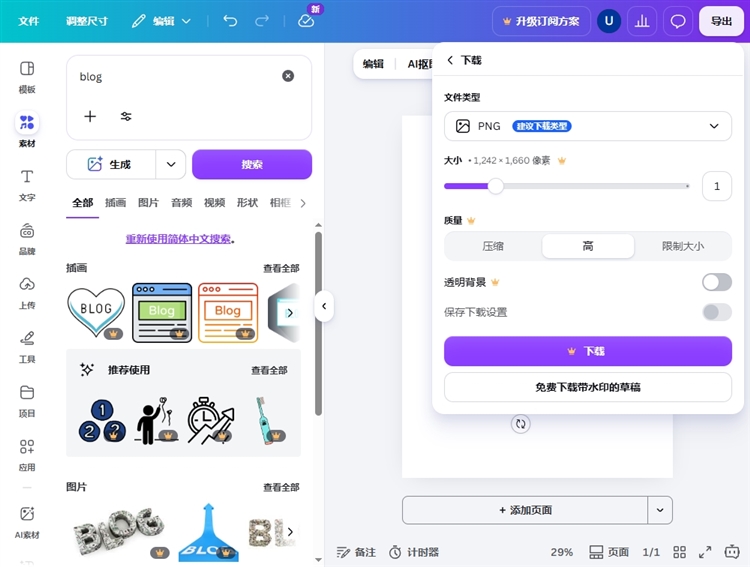Image resolution: width=750 pixels, height=567 pixels.
Task: Show more 图片 results with arrow
Action: (290, 532)
